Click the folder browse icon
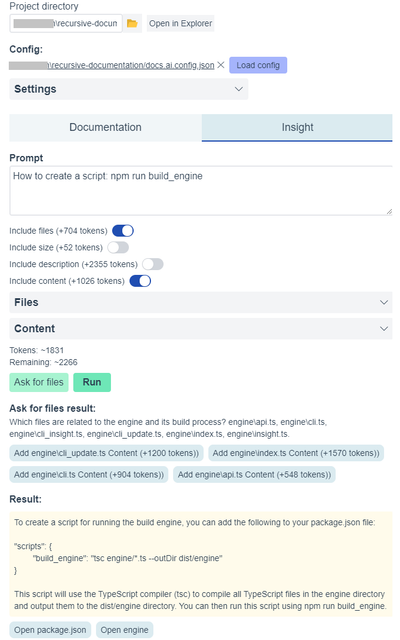The width and height of the screenshot is (400, 640). click(132, 24)
